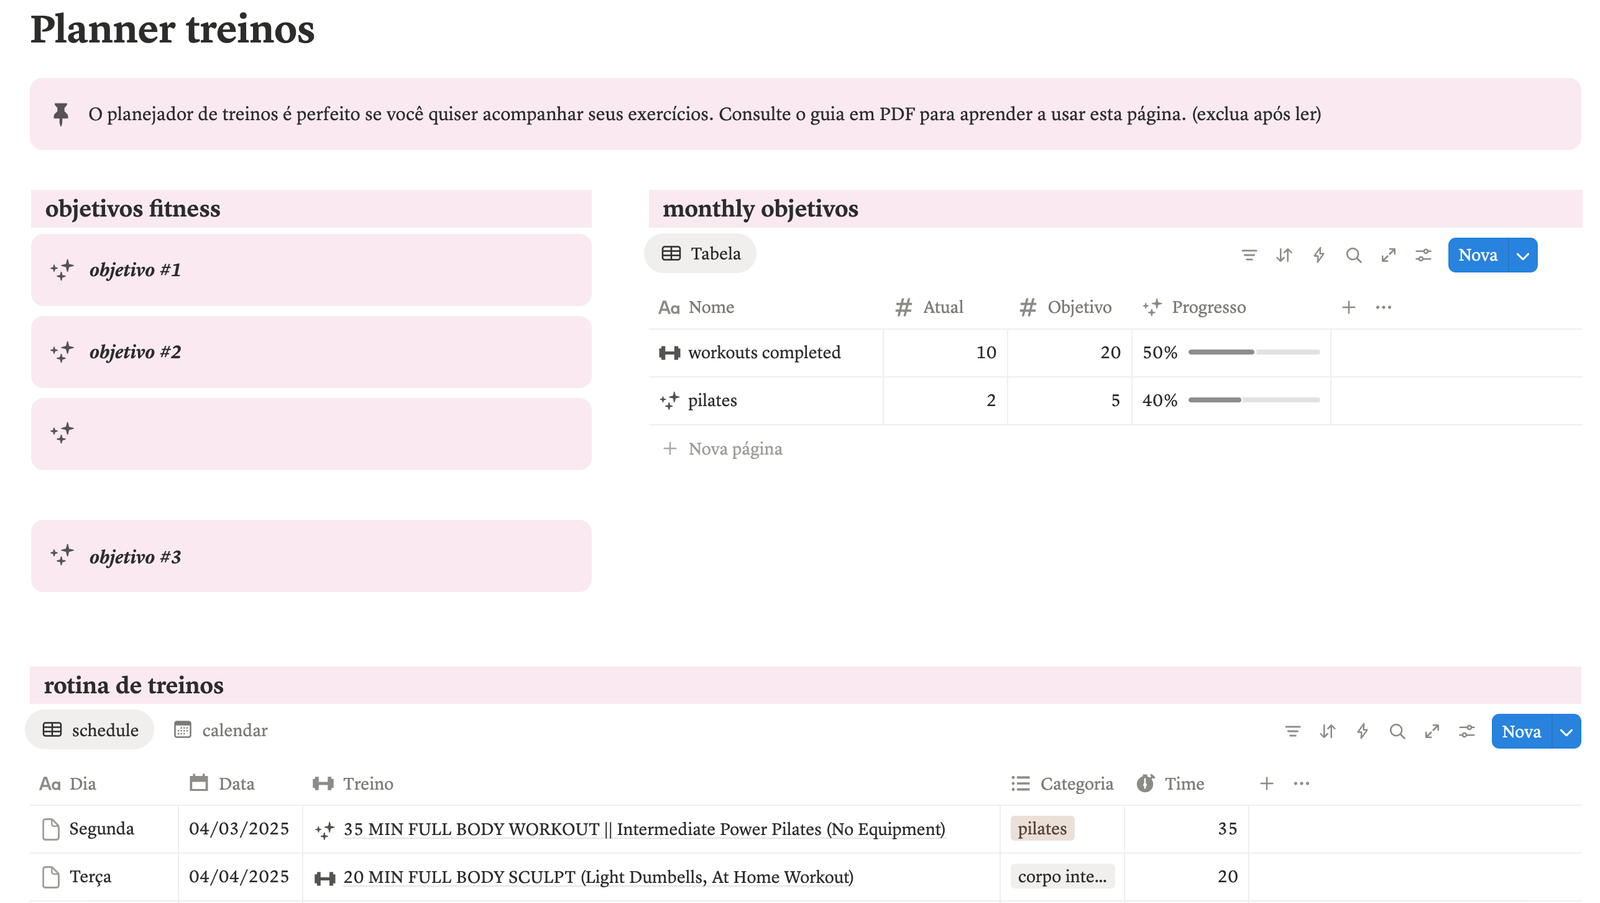The height and width of the screenshot is (903, 1600).
Task: Expand the Nova dropdown arrow in monthly objetivos
Action: [x=1523, y=255]
